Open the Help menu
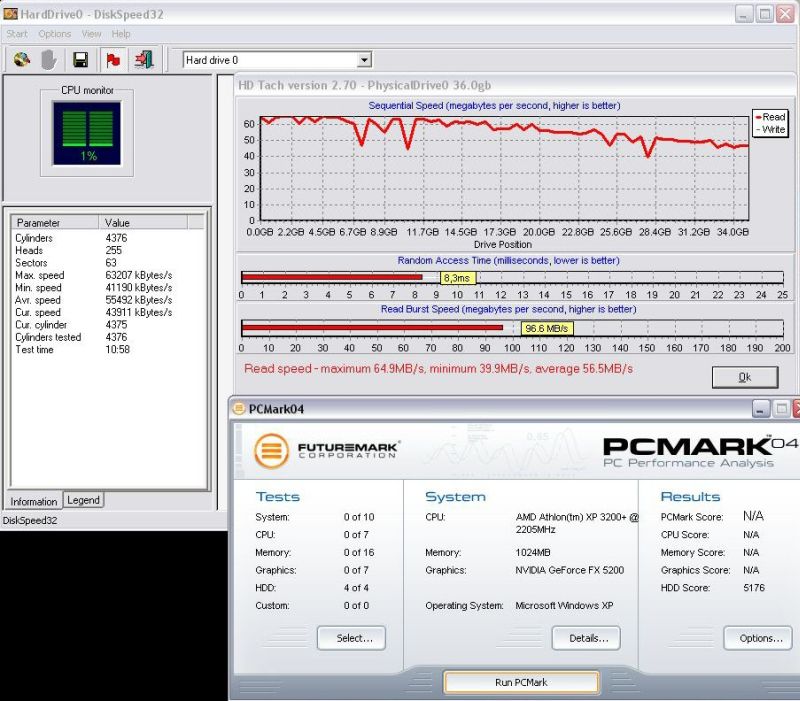Image resolution: width=800 pixels, height=701 pixels. pos(121,34)
